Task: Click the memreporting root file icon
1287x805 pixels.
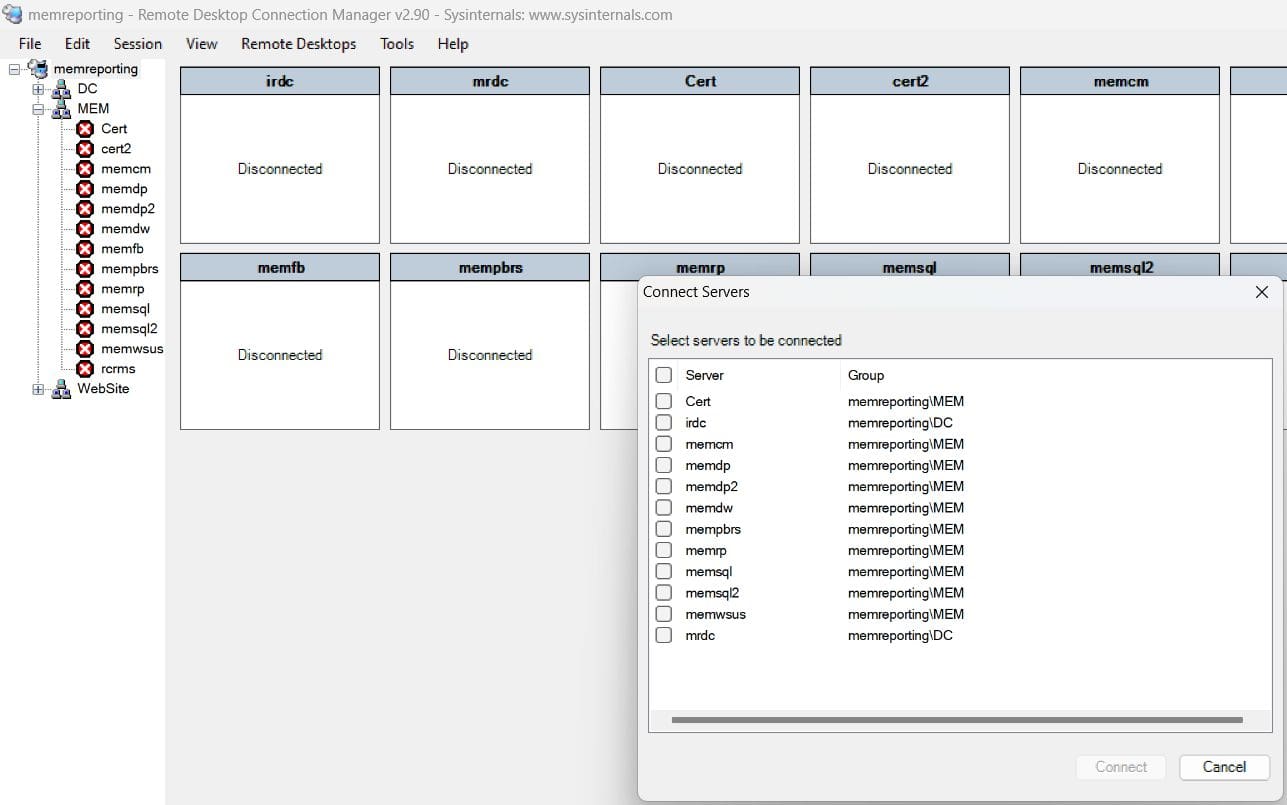Action: click(x=38, y=69)
